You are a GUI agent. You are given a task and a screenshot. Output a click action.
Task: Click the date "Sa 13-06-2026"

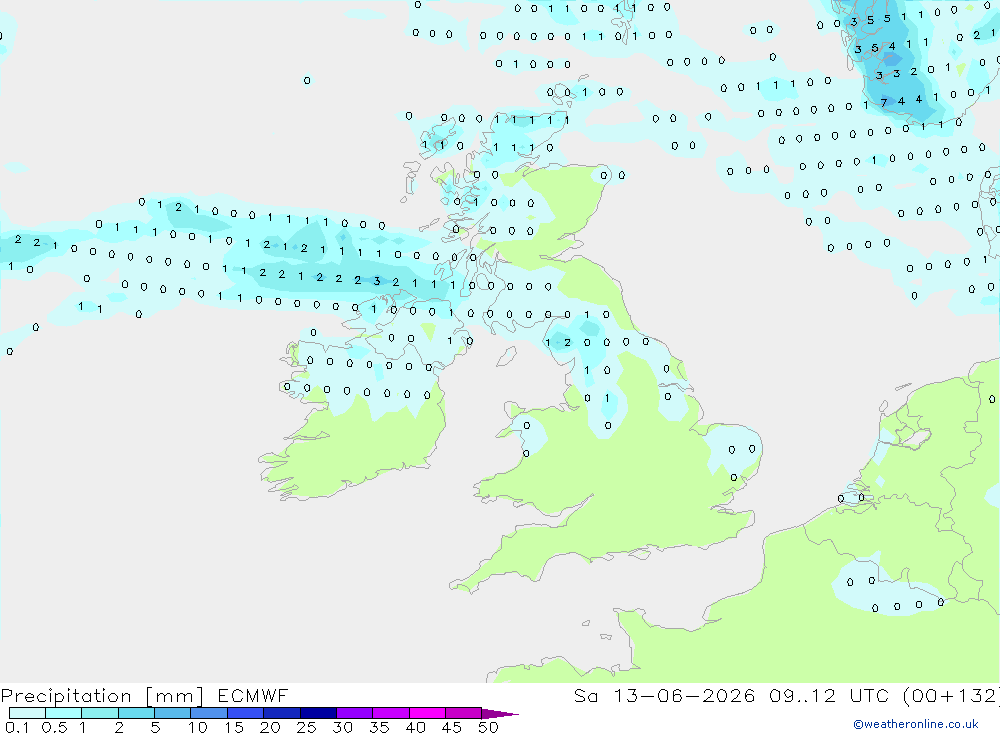coord(664,695)
